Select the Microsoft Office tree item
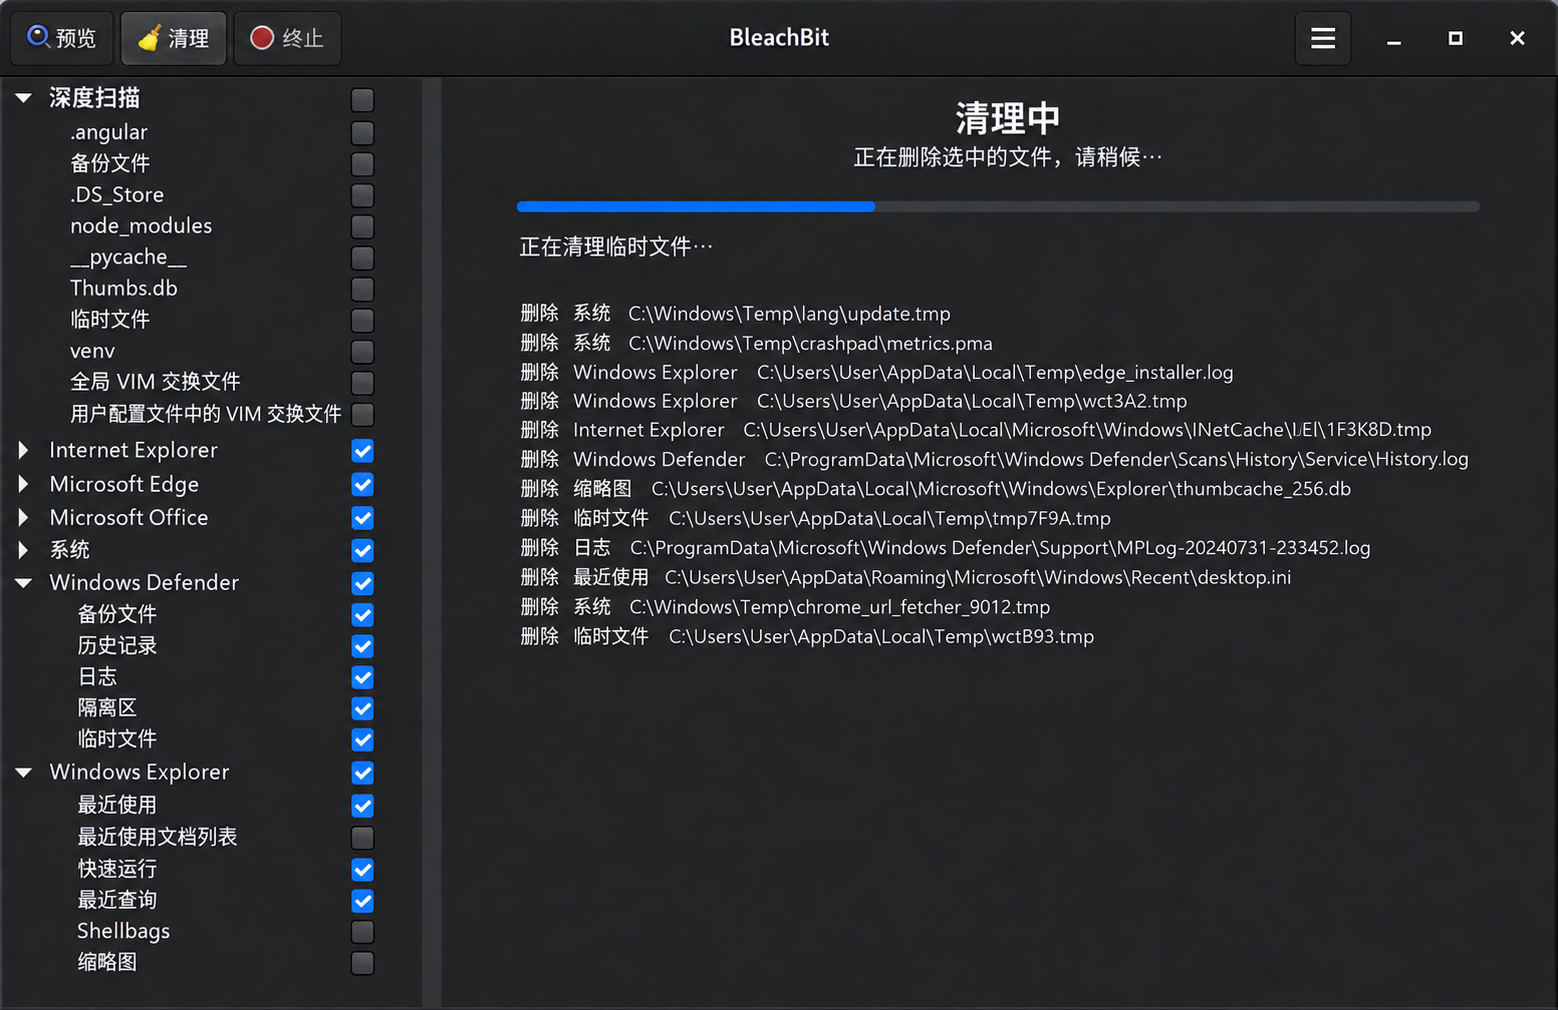The width and height of the screenshot is (1558, 1010). (x=129, y=517)
